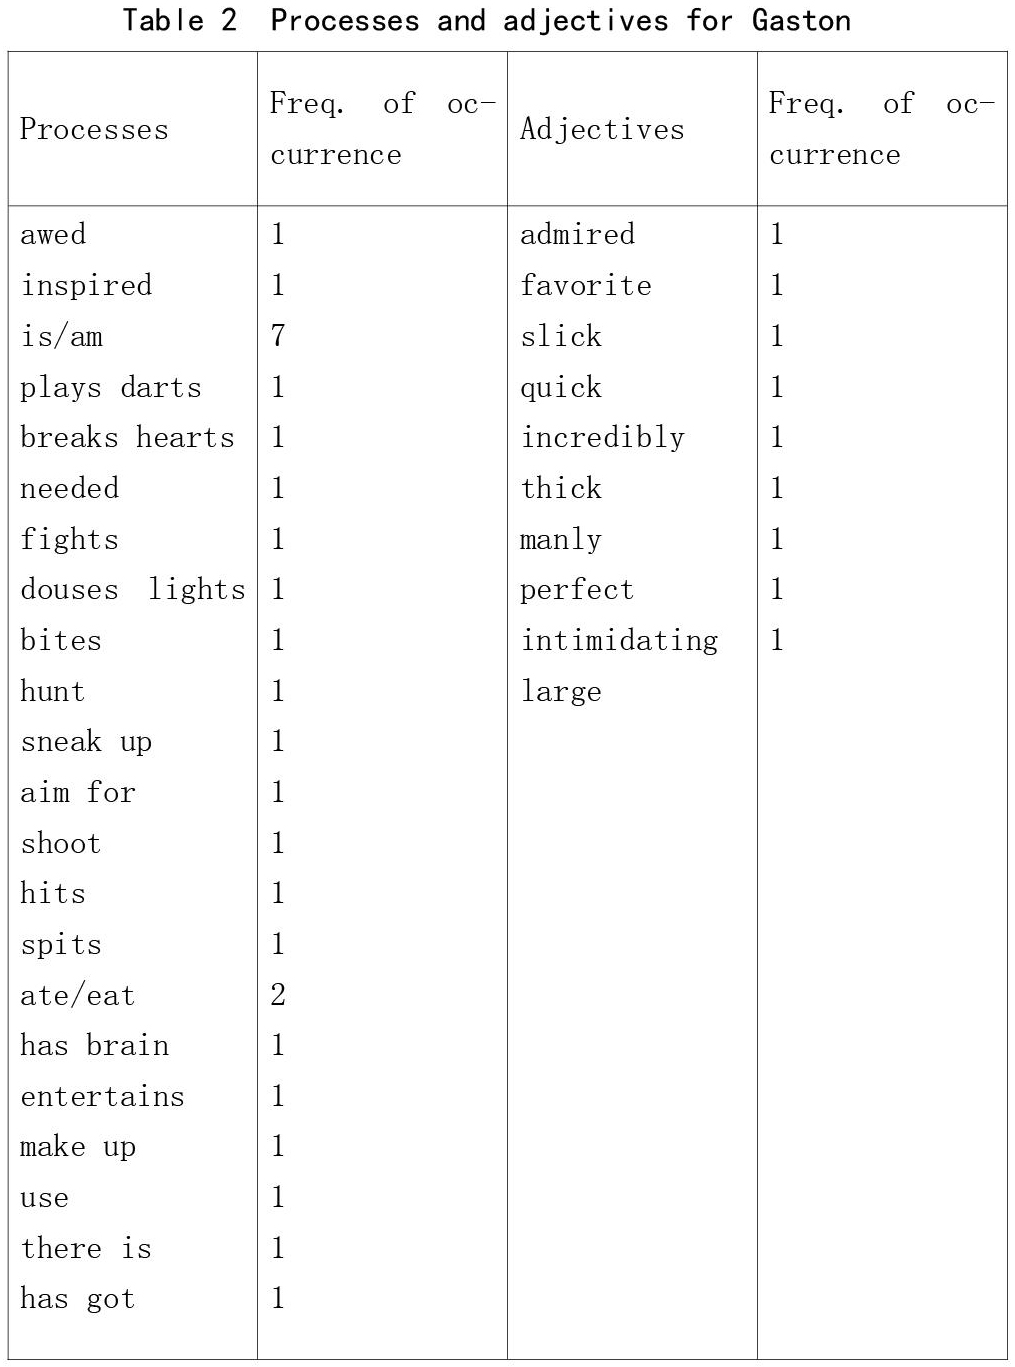Select the 'sneak up' row text
The height and width of the screenshot is (1367, 1015).
[86, 742]
